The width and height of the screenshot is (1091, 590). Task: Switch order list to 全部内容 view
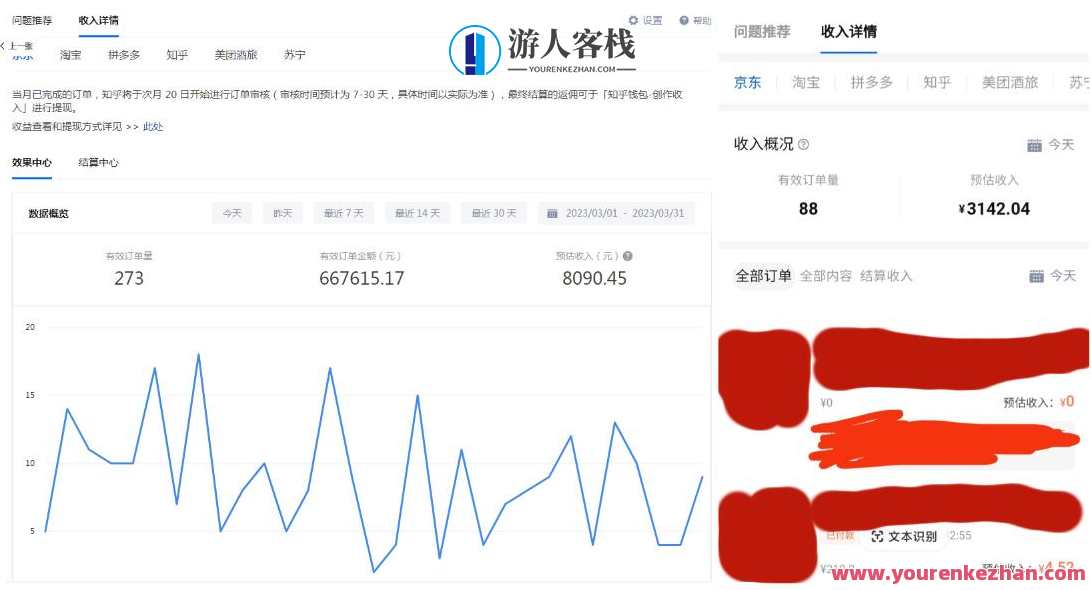(x=827, y=276)
